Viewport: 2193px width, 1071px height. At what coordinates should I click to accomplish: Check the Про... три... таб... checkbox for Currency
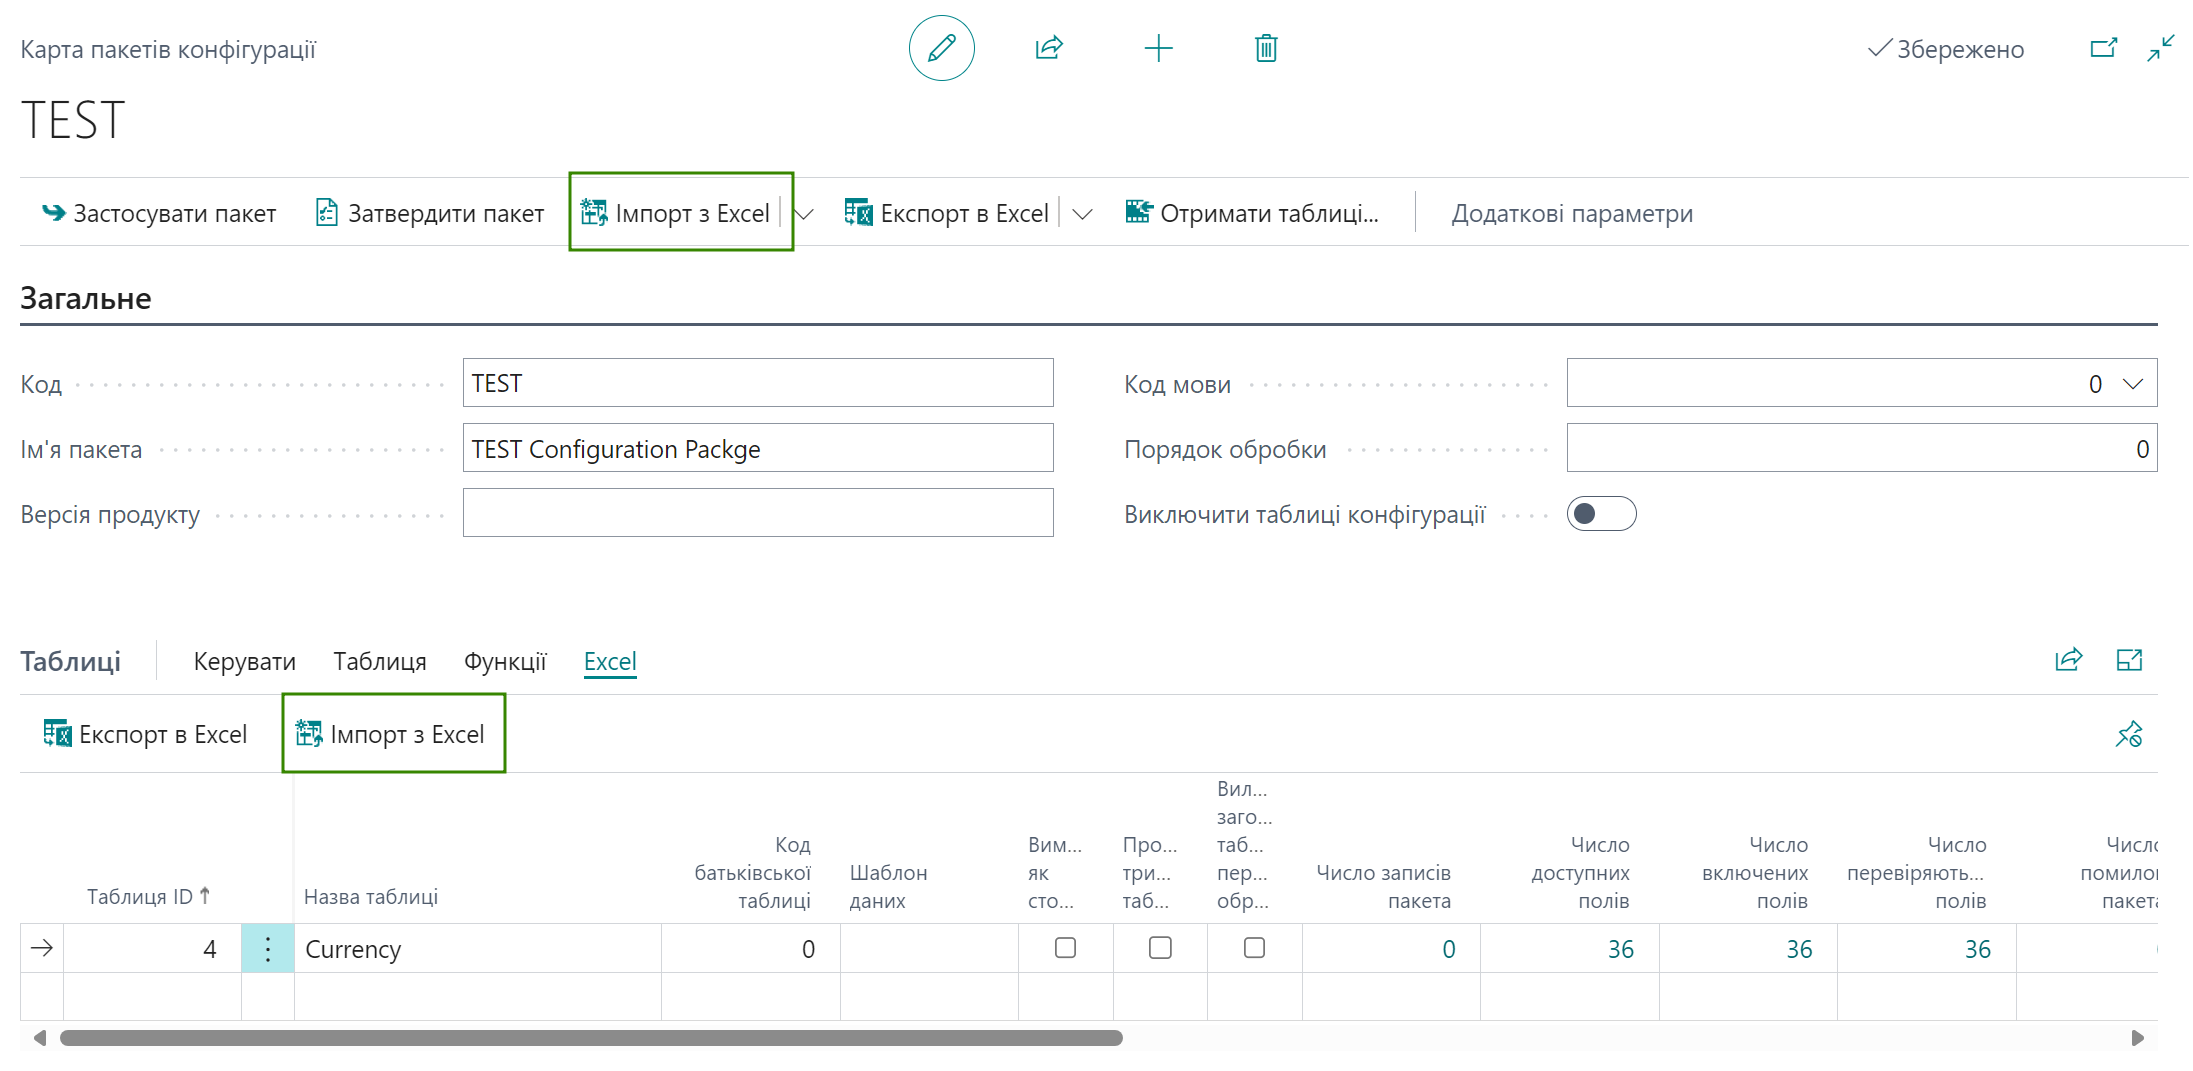click(x=1160, y=948)
